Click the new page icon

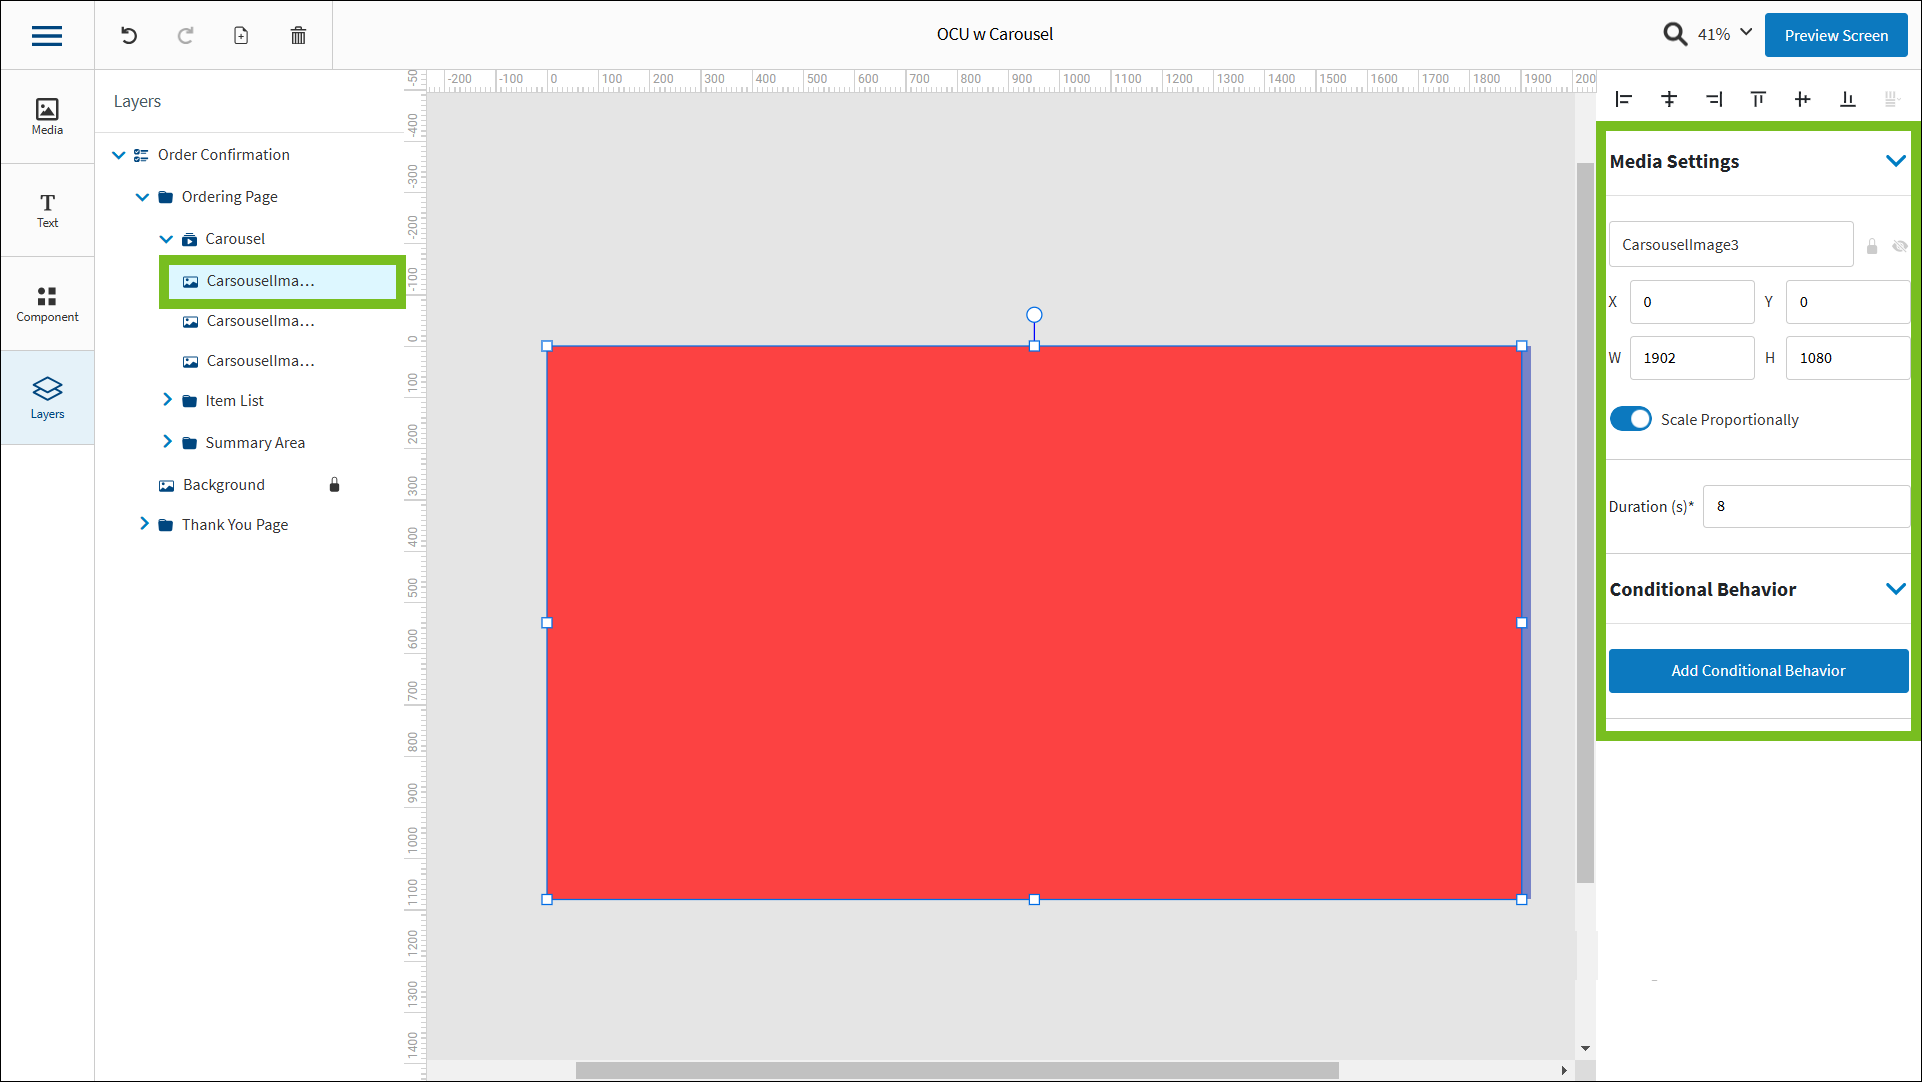(241, 36)
